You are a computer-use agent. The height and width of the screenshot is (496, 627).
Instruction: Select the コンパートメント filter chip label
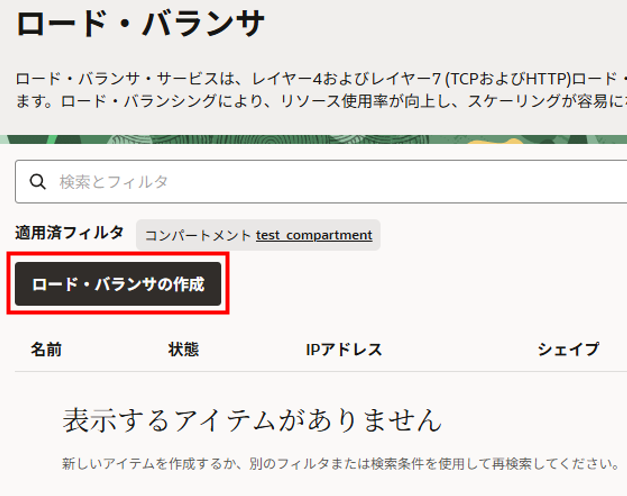[x=198, y=236]
